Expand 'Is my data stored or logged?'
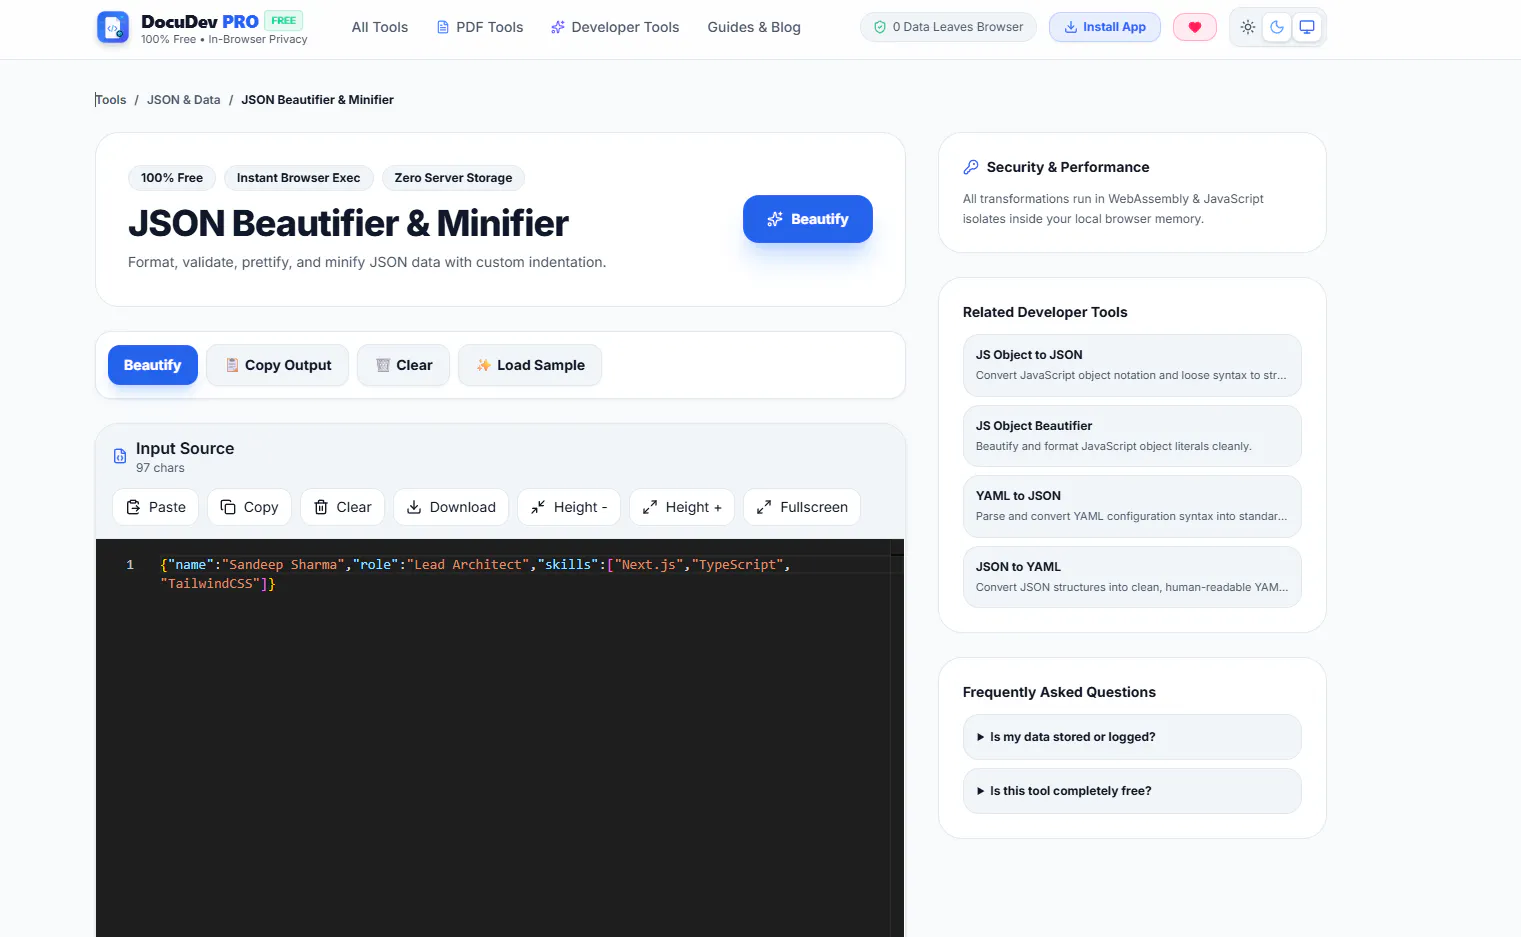 (1132, 737)
